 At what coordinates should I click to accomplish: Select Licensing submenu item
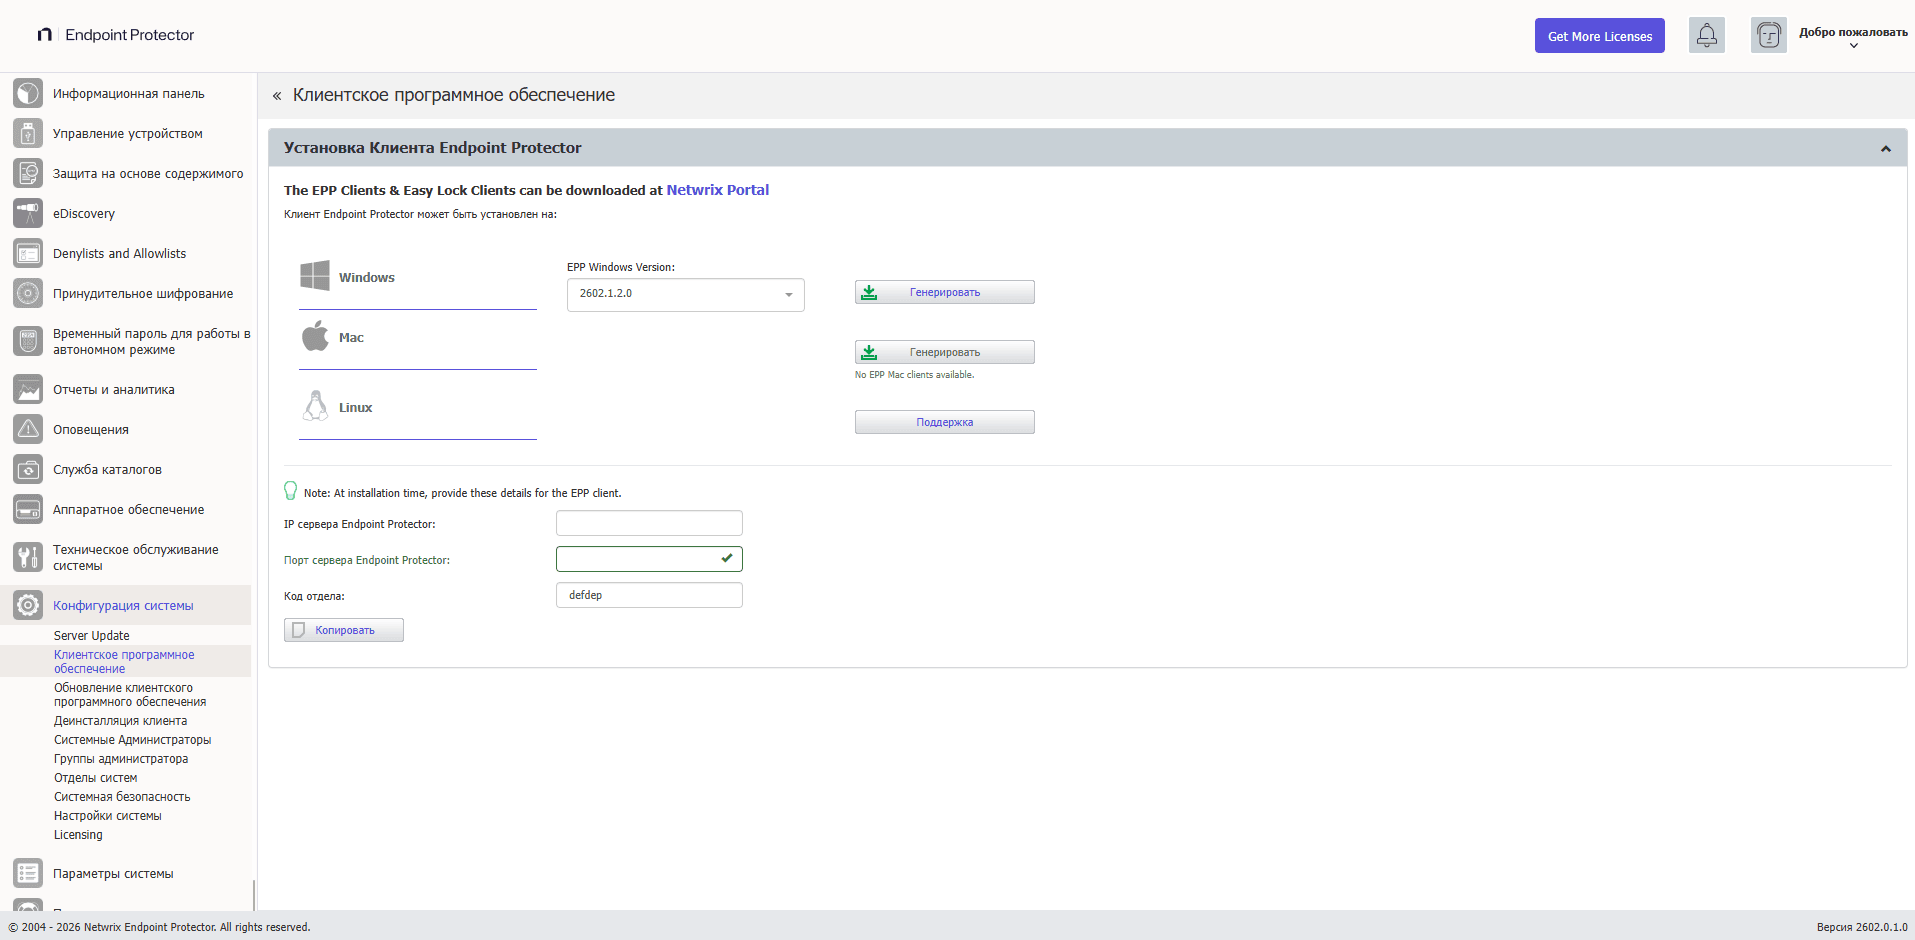click(78, 834)
